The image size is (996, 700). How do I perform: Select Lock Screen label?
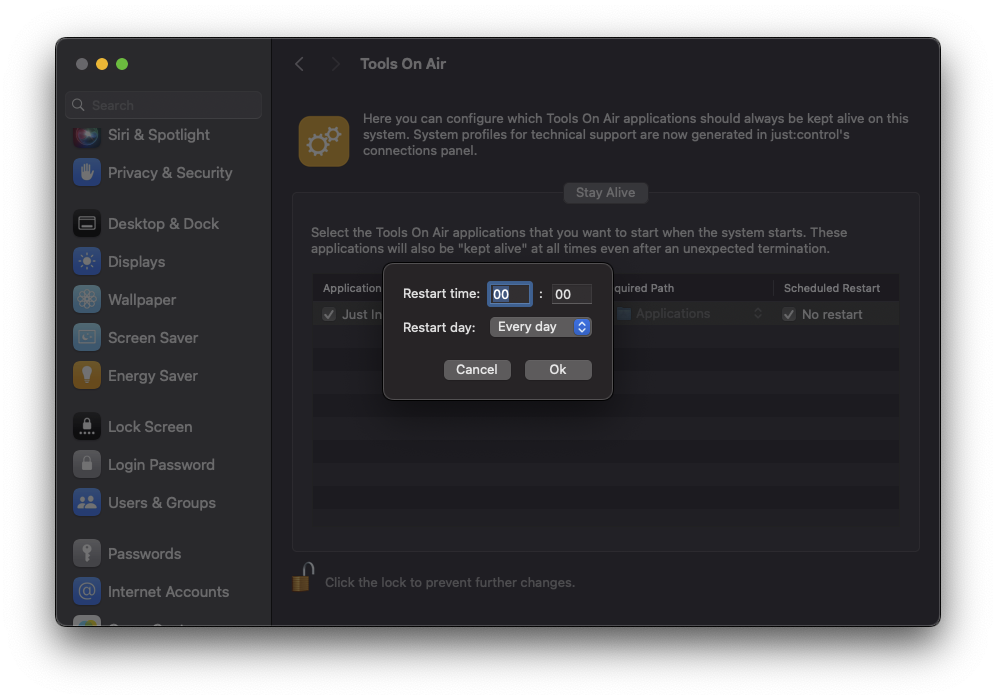(150, 427)
